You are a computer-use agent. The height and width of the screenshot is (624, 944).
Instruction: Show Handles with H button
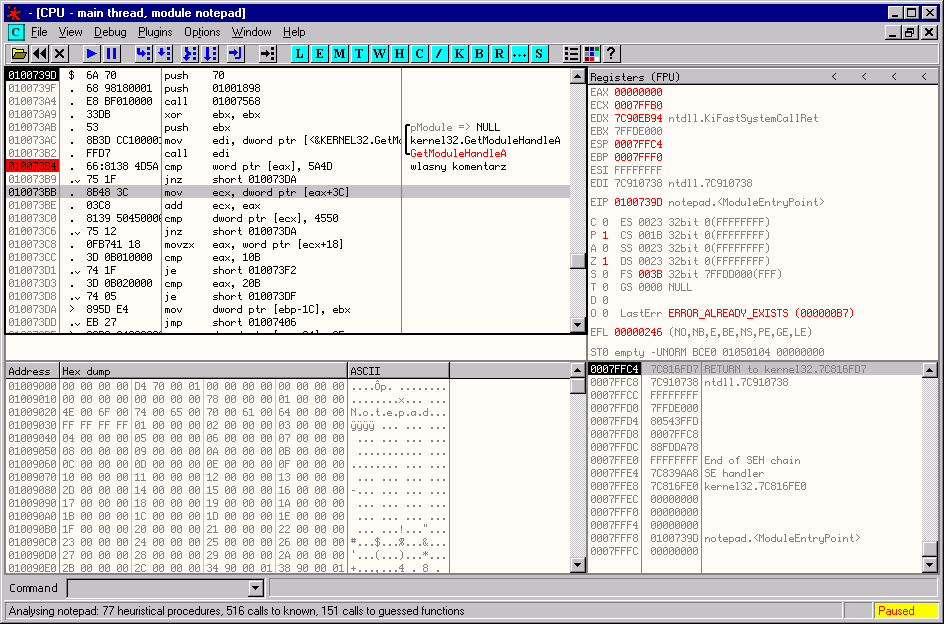point(399,54)
